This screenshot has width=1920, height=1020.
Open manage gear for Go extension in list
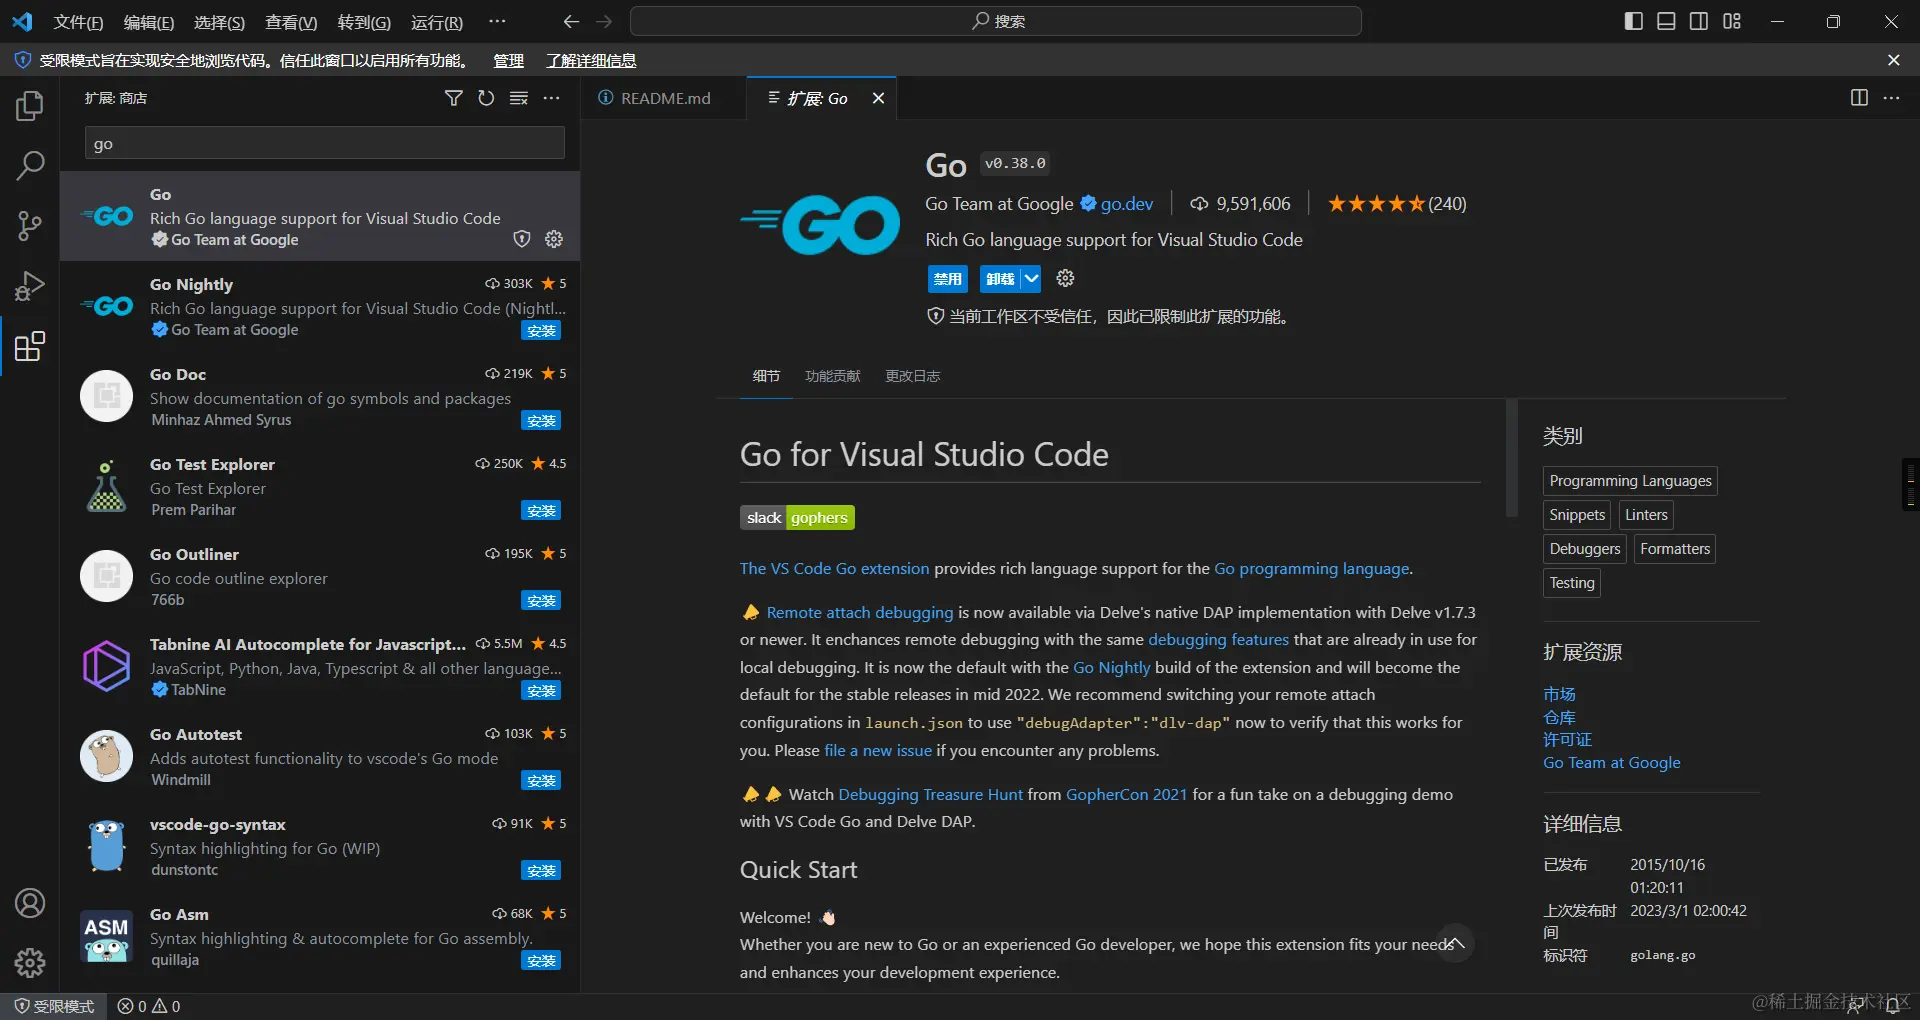point(554,239)
